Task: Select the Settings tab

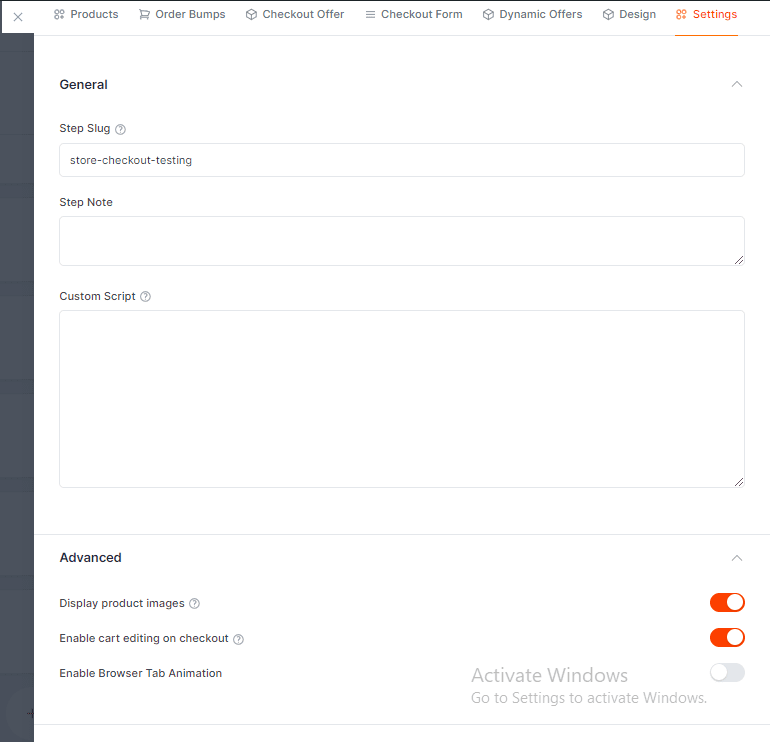Action: click(x=706, y=15)
